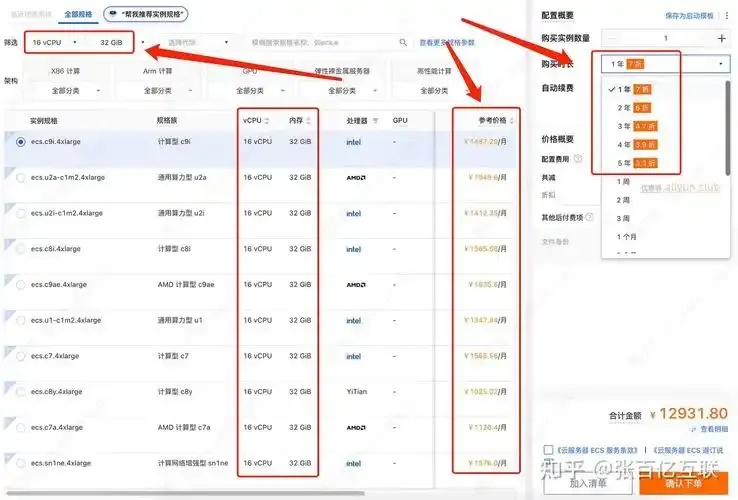Image resolution: width=738 pixels, height=500 pixels.
Task: Click the 保存为启动模板 link
Action: point(689,16)
